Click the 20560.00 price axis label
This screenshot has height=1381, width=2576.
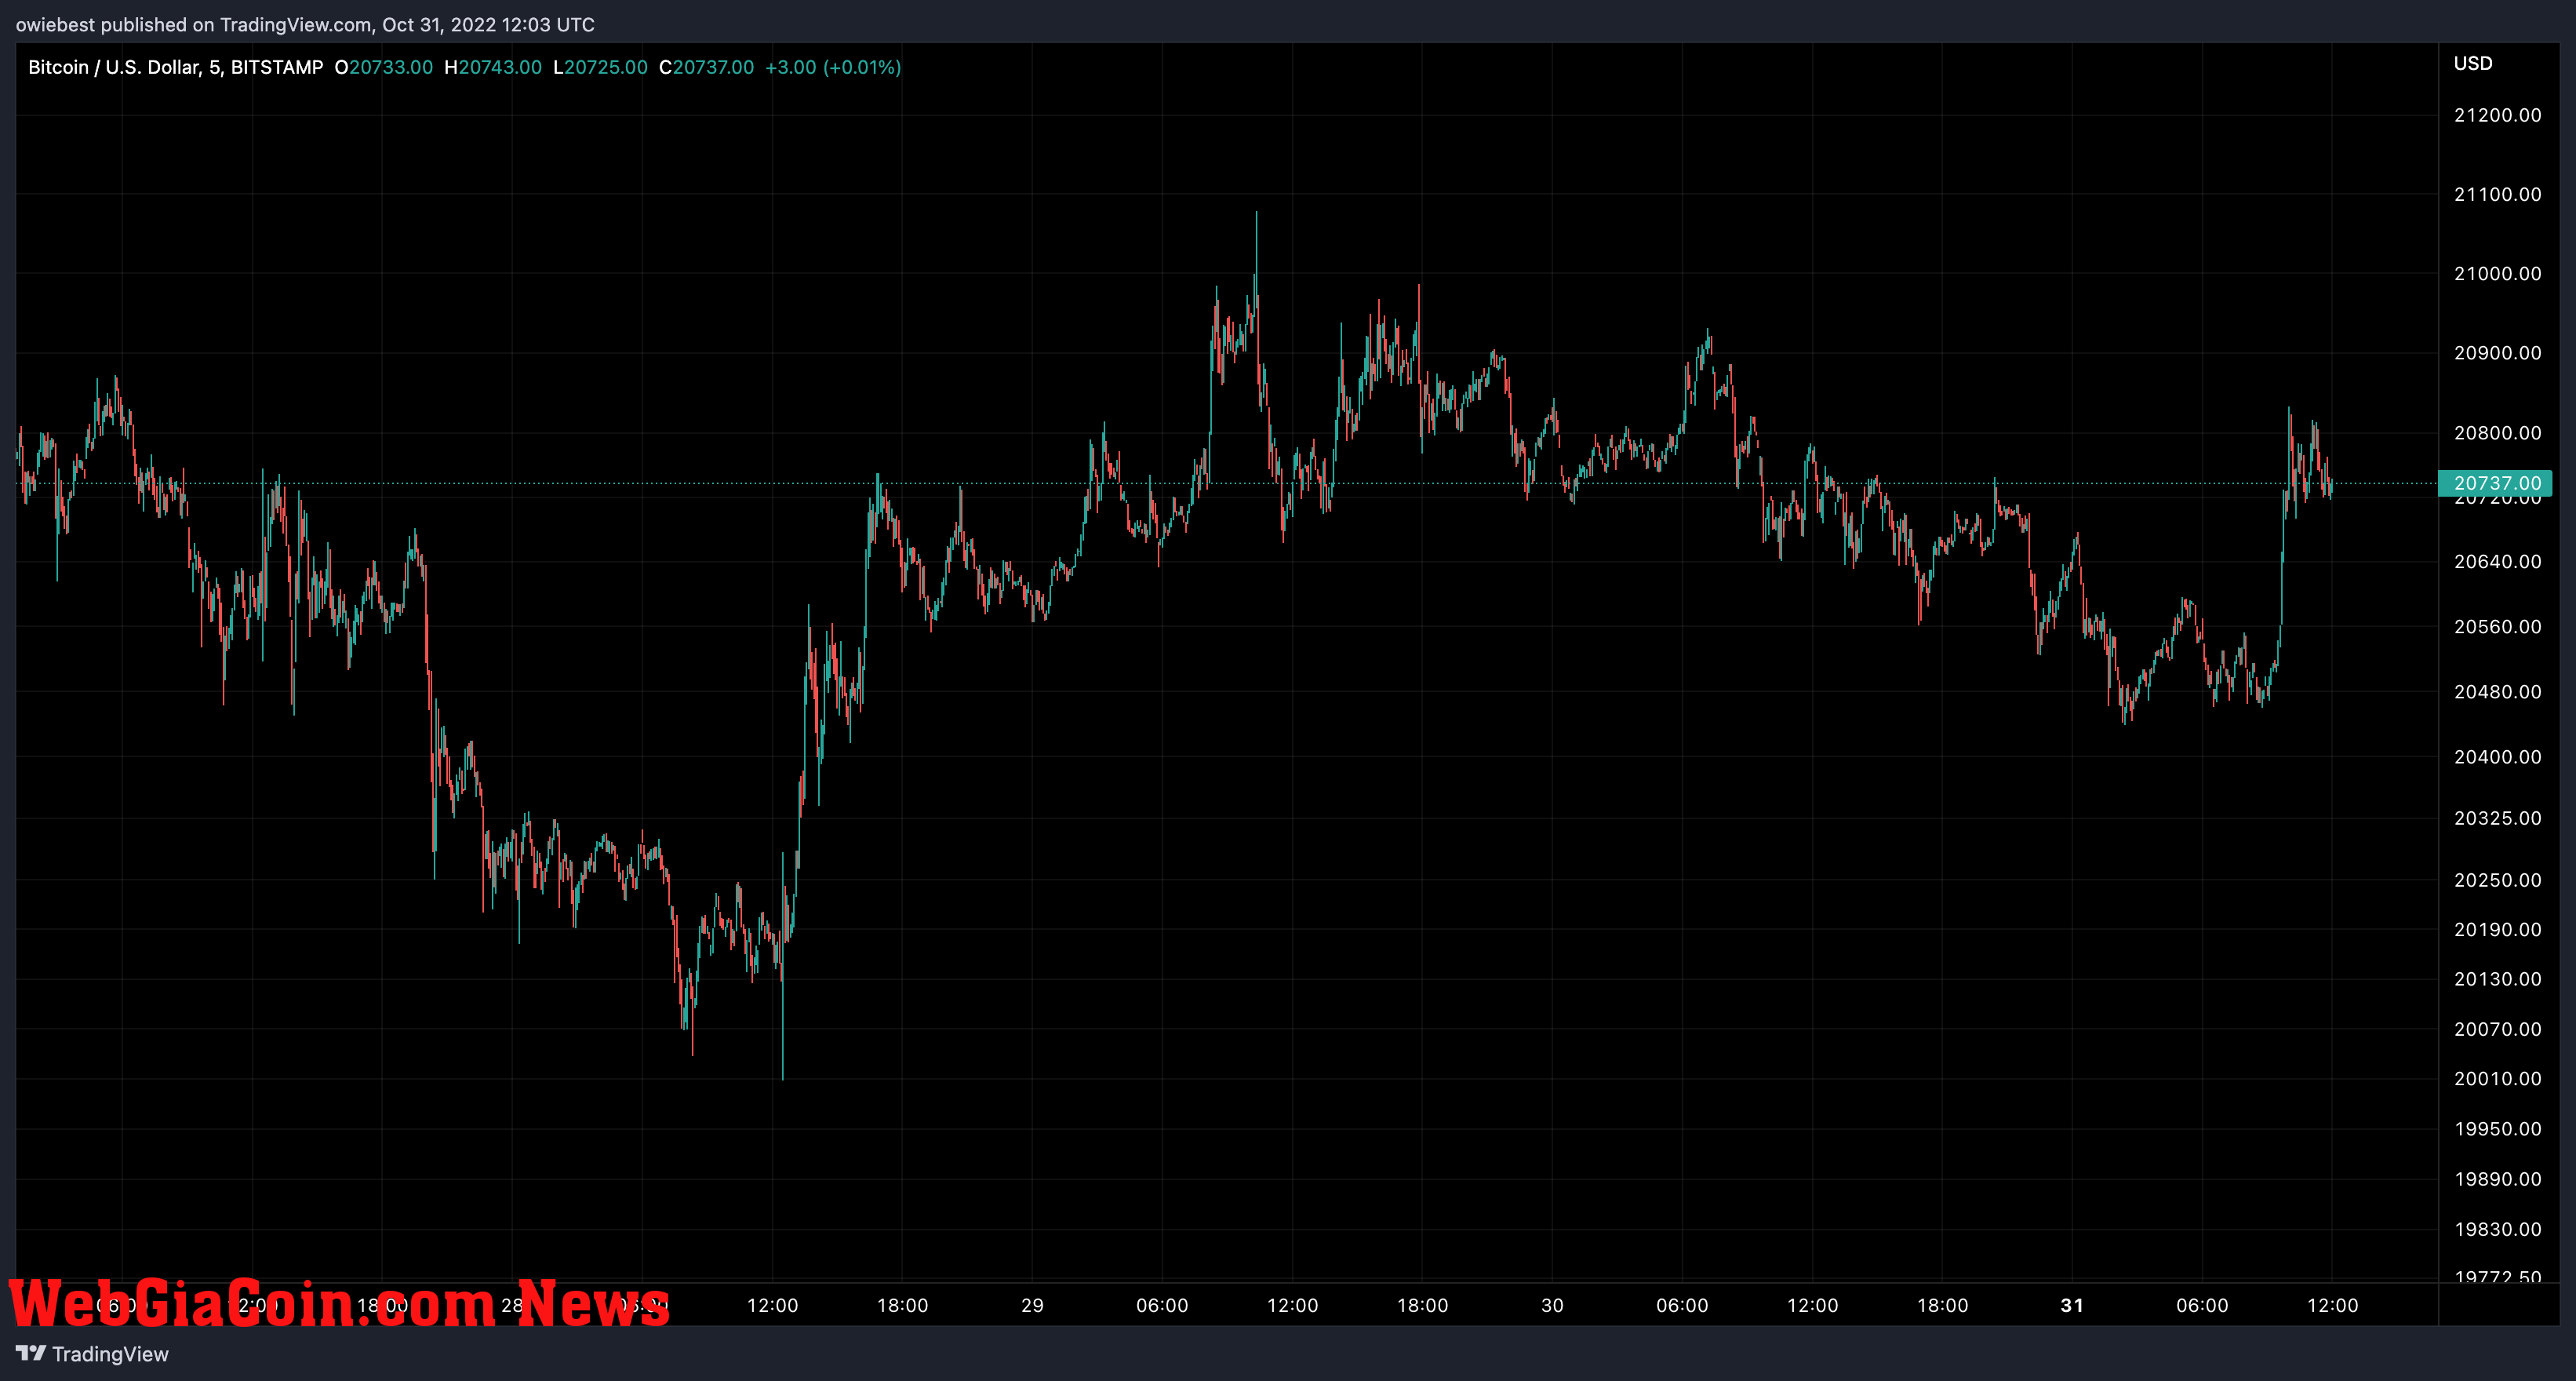[2497, 626]
